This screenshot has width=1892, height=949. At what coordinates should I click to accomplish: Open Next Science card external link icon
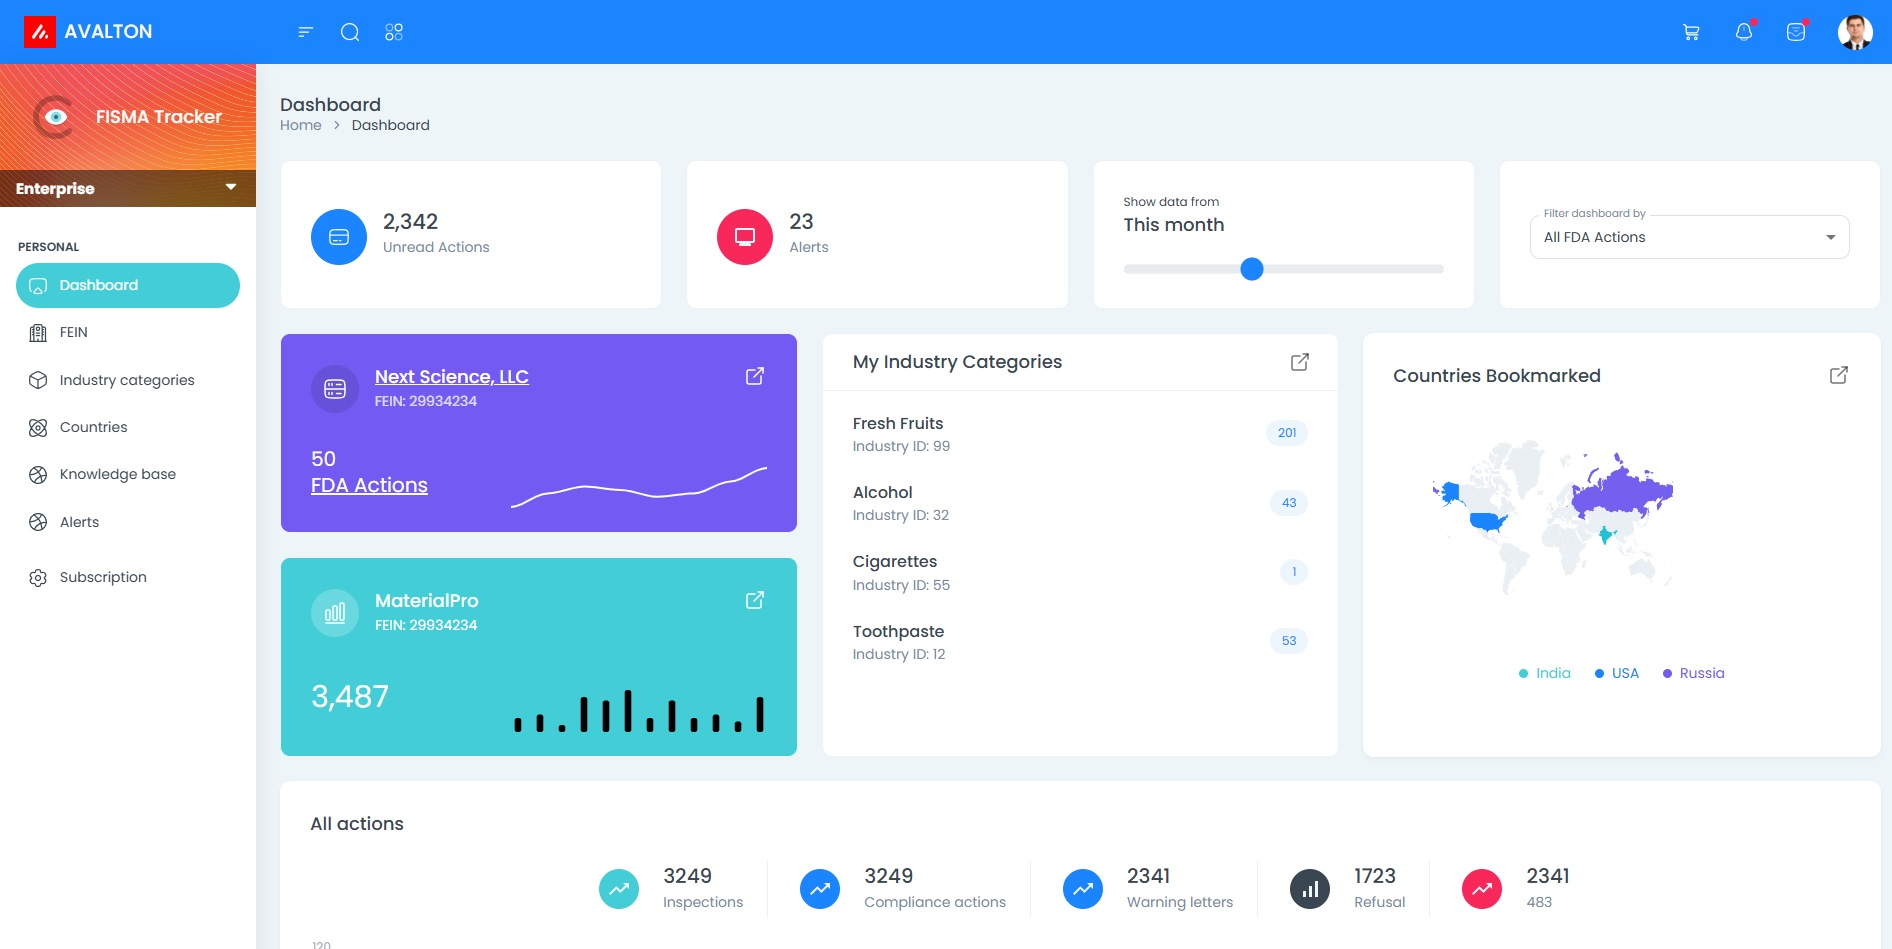point(755,376)
